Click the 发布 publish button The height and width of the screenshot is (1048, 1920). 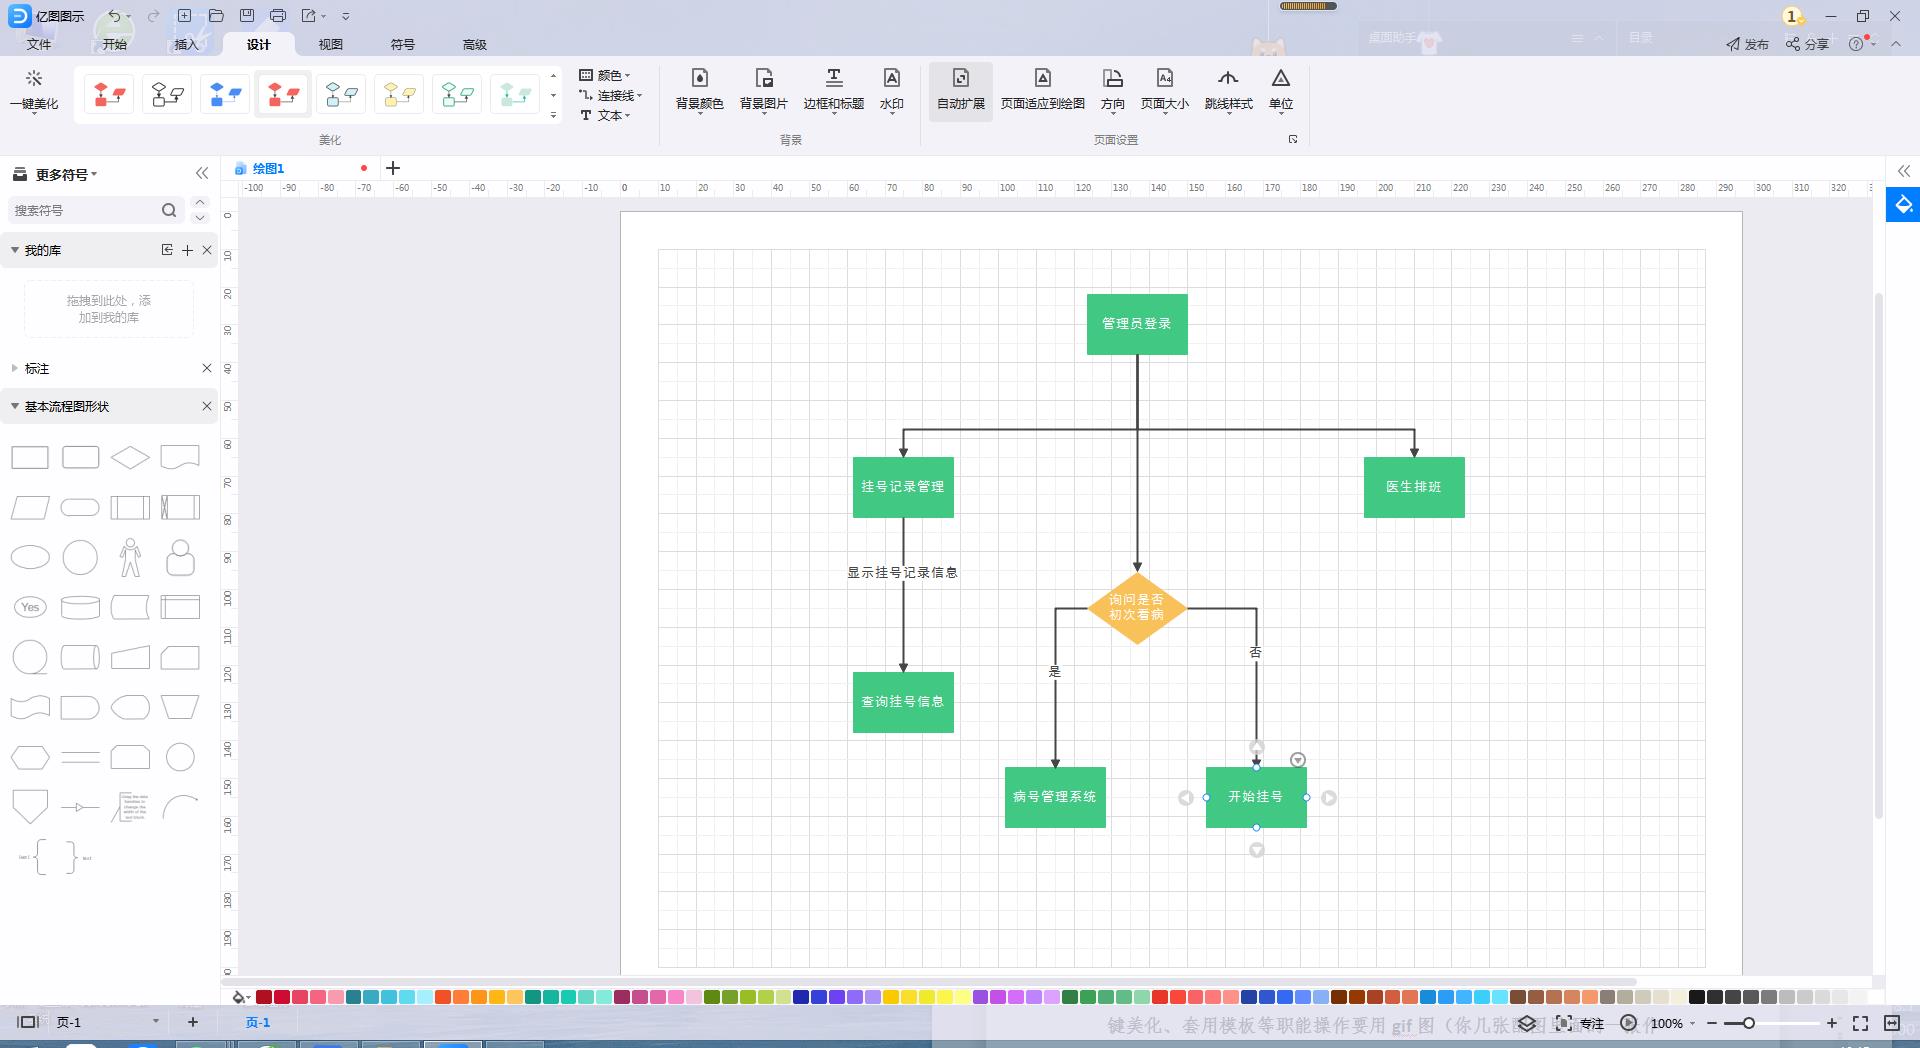[x=1747, y=44]
